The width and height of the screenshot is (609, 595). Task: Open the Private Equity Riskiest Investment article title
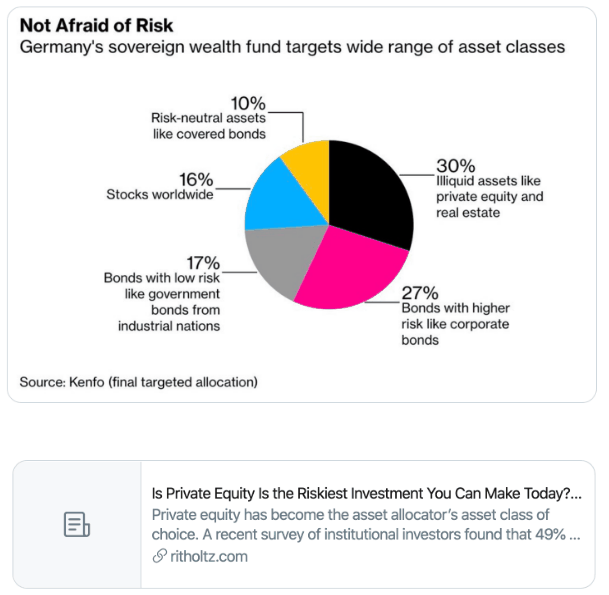[367, 493]
